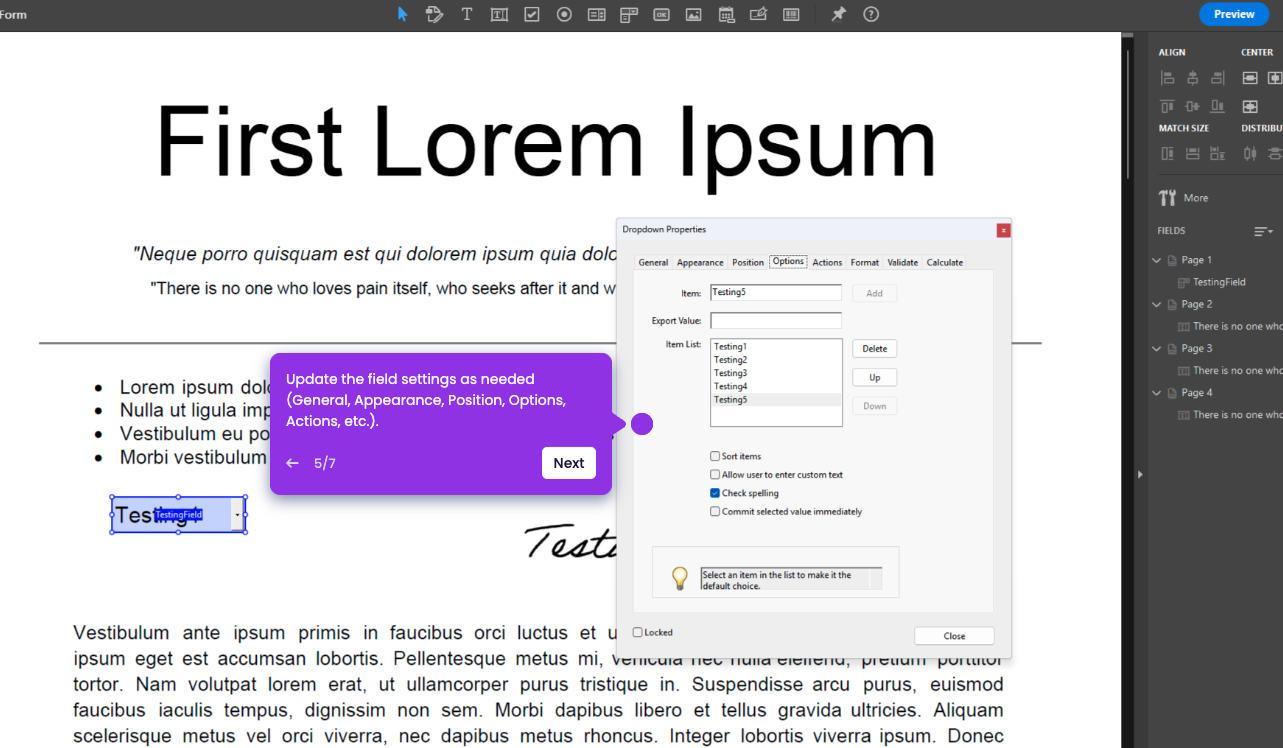Open the Position tab
This screenshot has height=748, width=1283.
pos(748,263)
